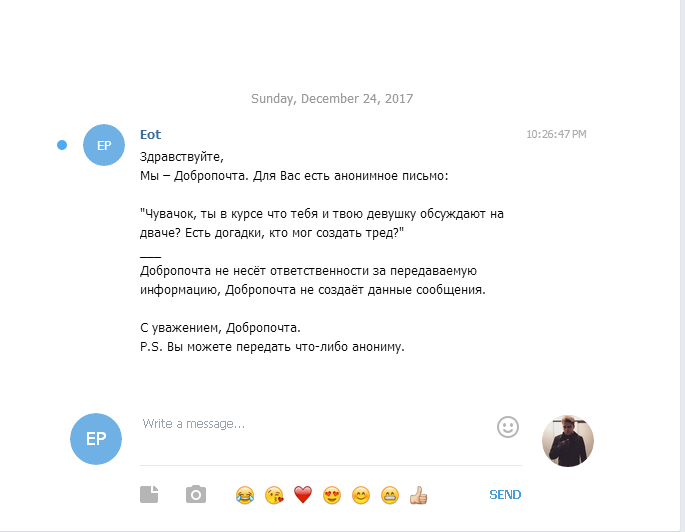Click the camera photo upload icon

coord(196,494)
